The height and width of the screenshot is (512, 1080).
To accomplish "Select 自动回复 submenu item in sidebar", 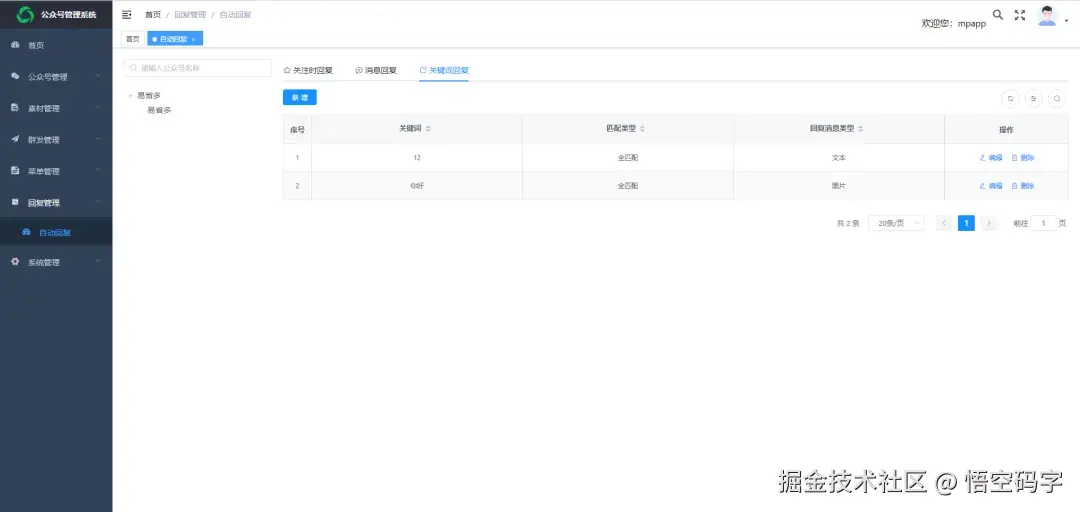I will 56,232.
